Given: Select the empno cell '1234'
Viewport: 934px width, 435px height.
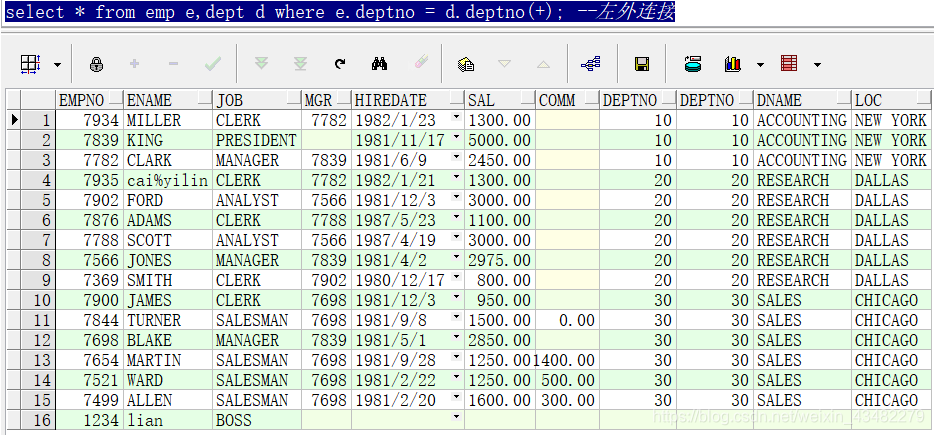Looking at the screenshot, I should [x=90, y=420].
